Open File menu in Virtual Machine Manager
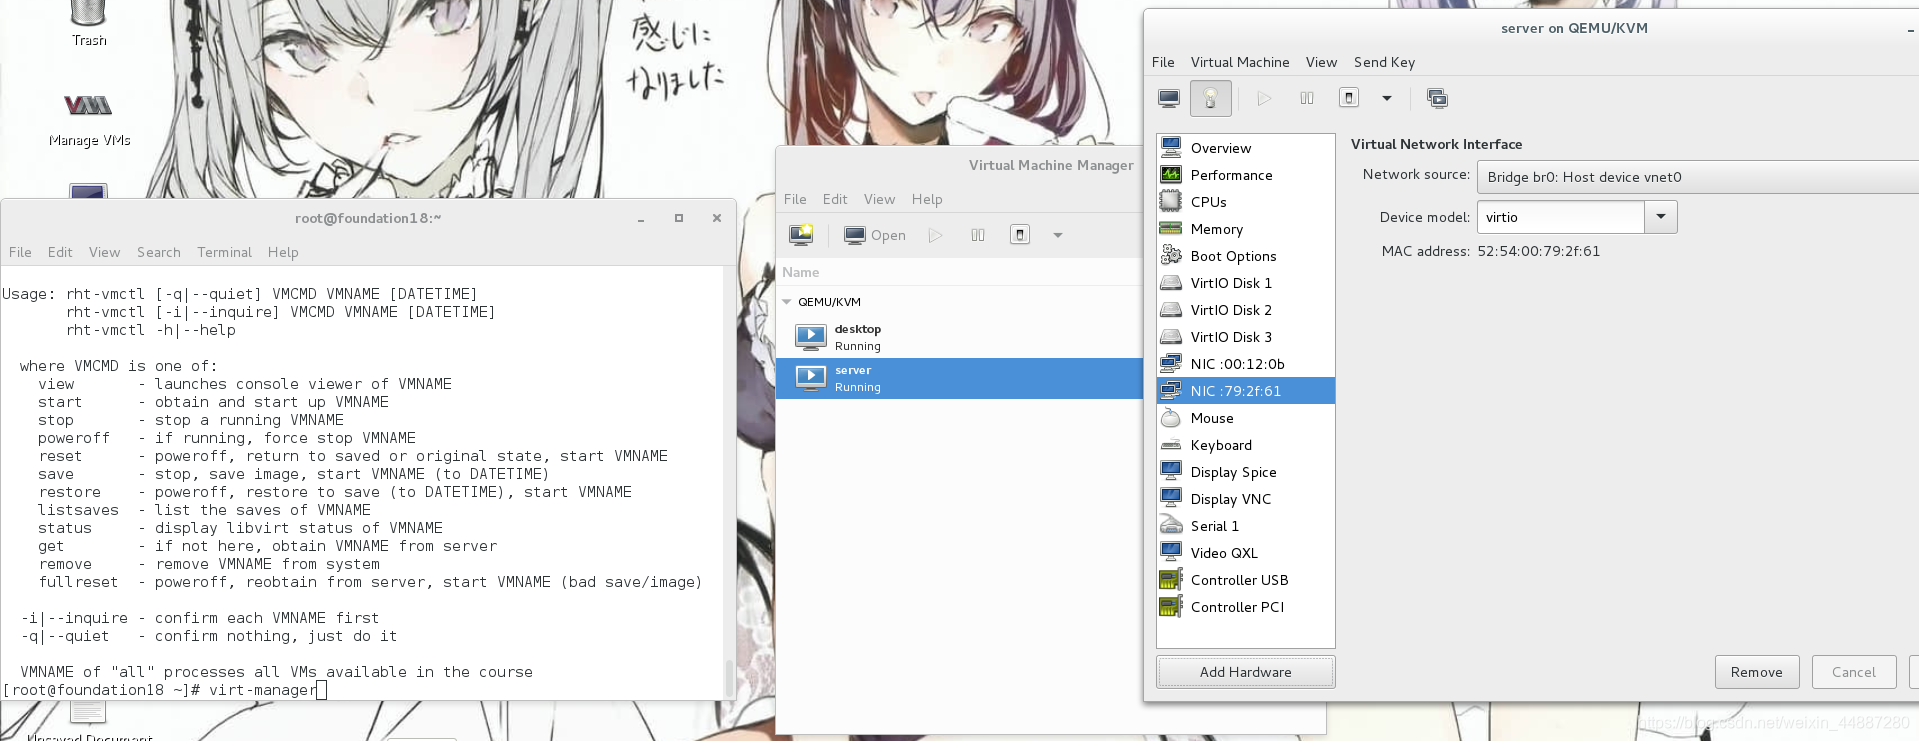This screenshot has width=1919, height=741. tap(795, 199)
